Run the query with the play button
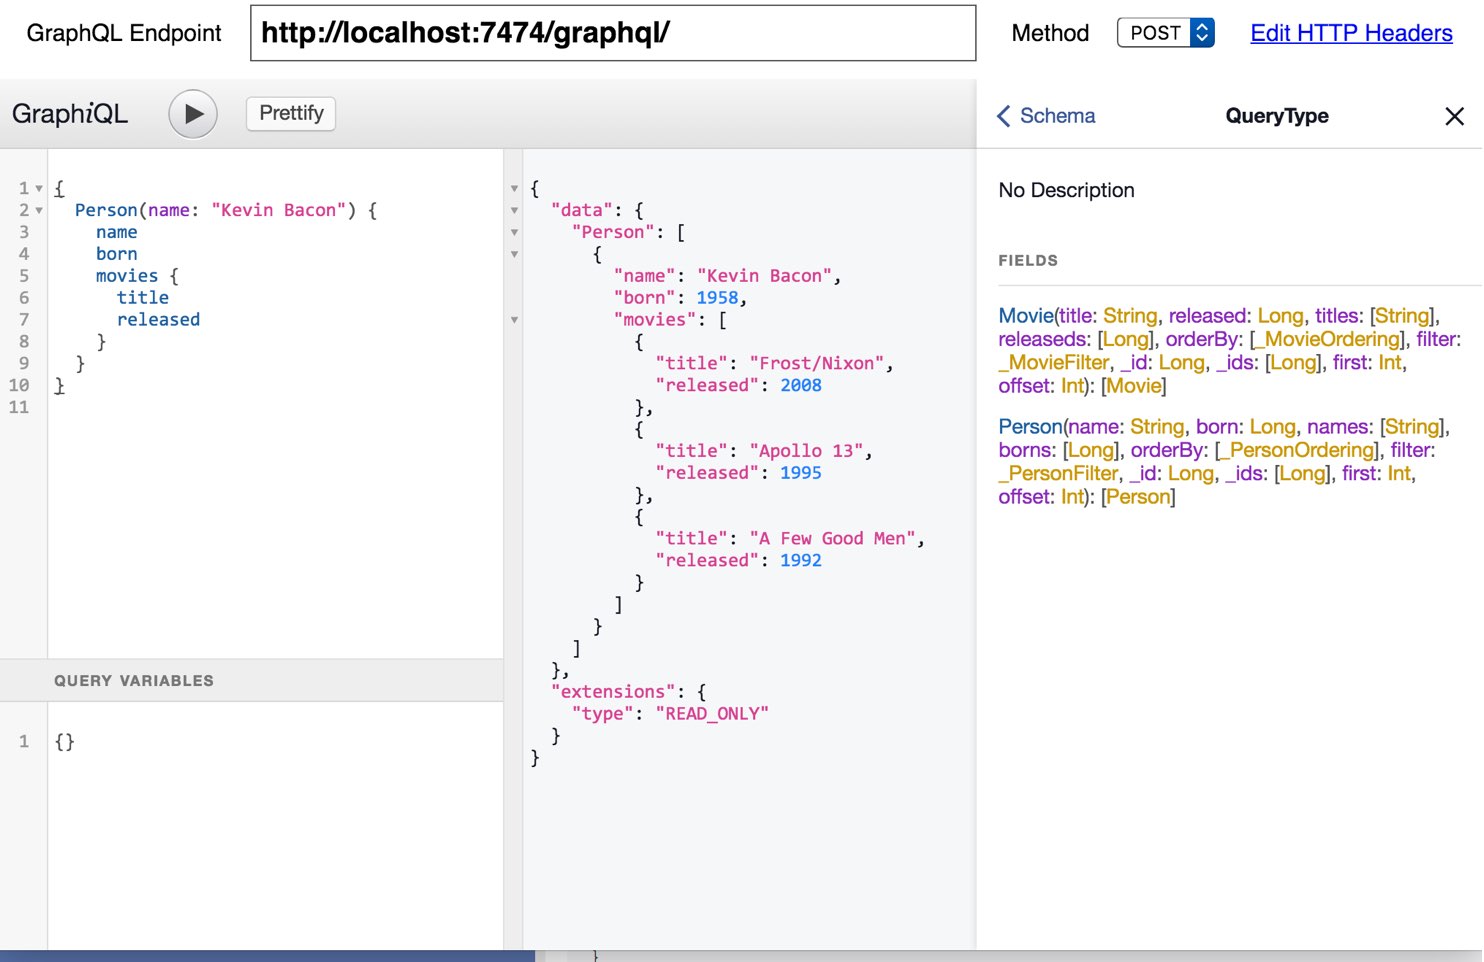Viewport: 1484px width, 962px height. [193, 114]
